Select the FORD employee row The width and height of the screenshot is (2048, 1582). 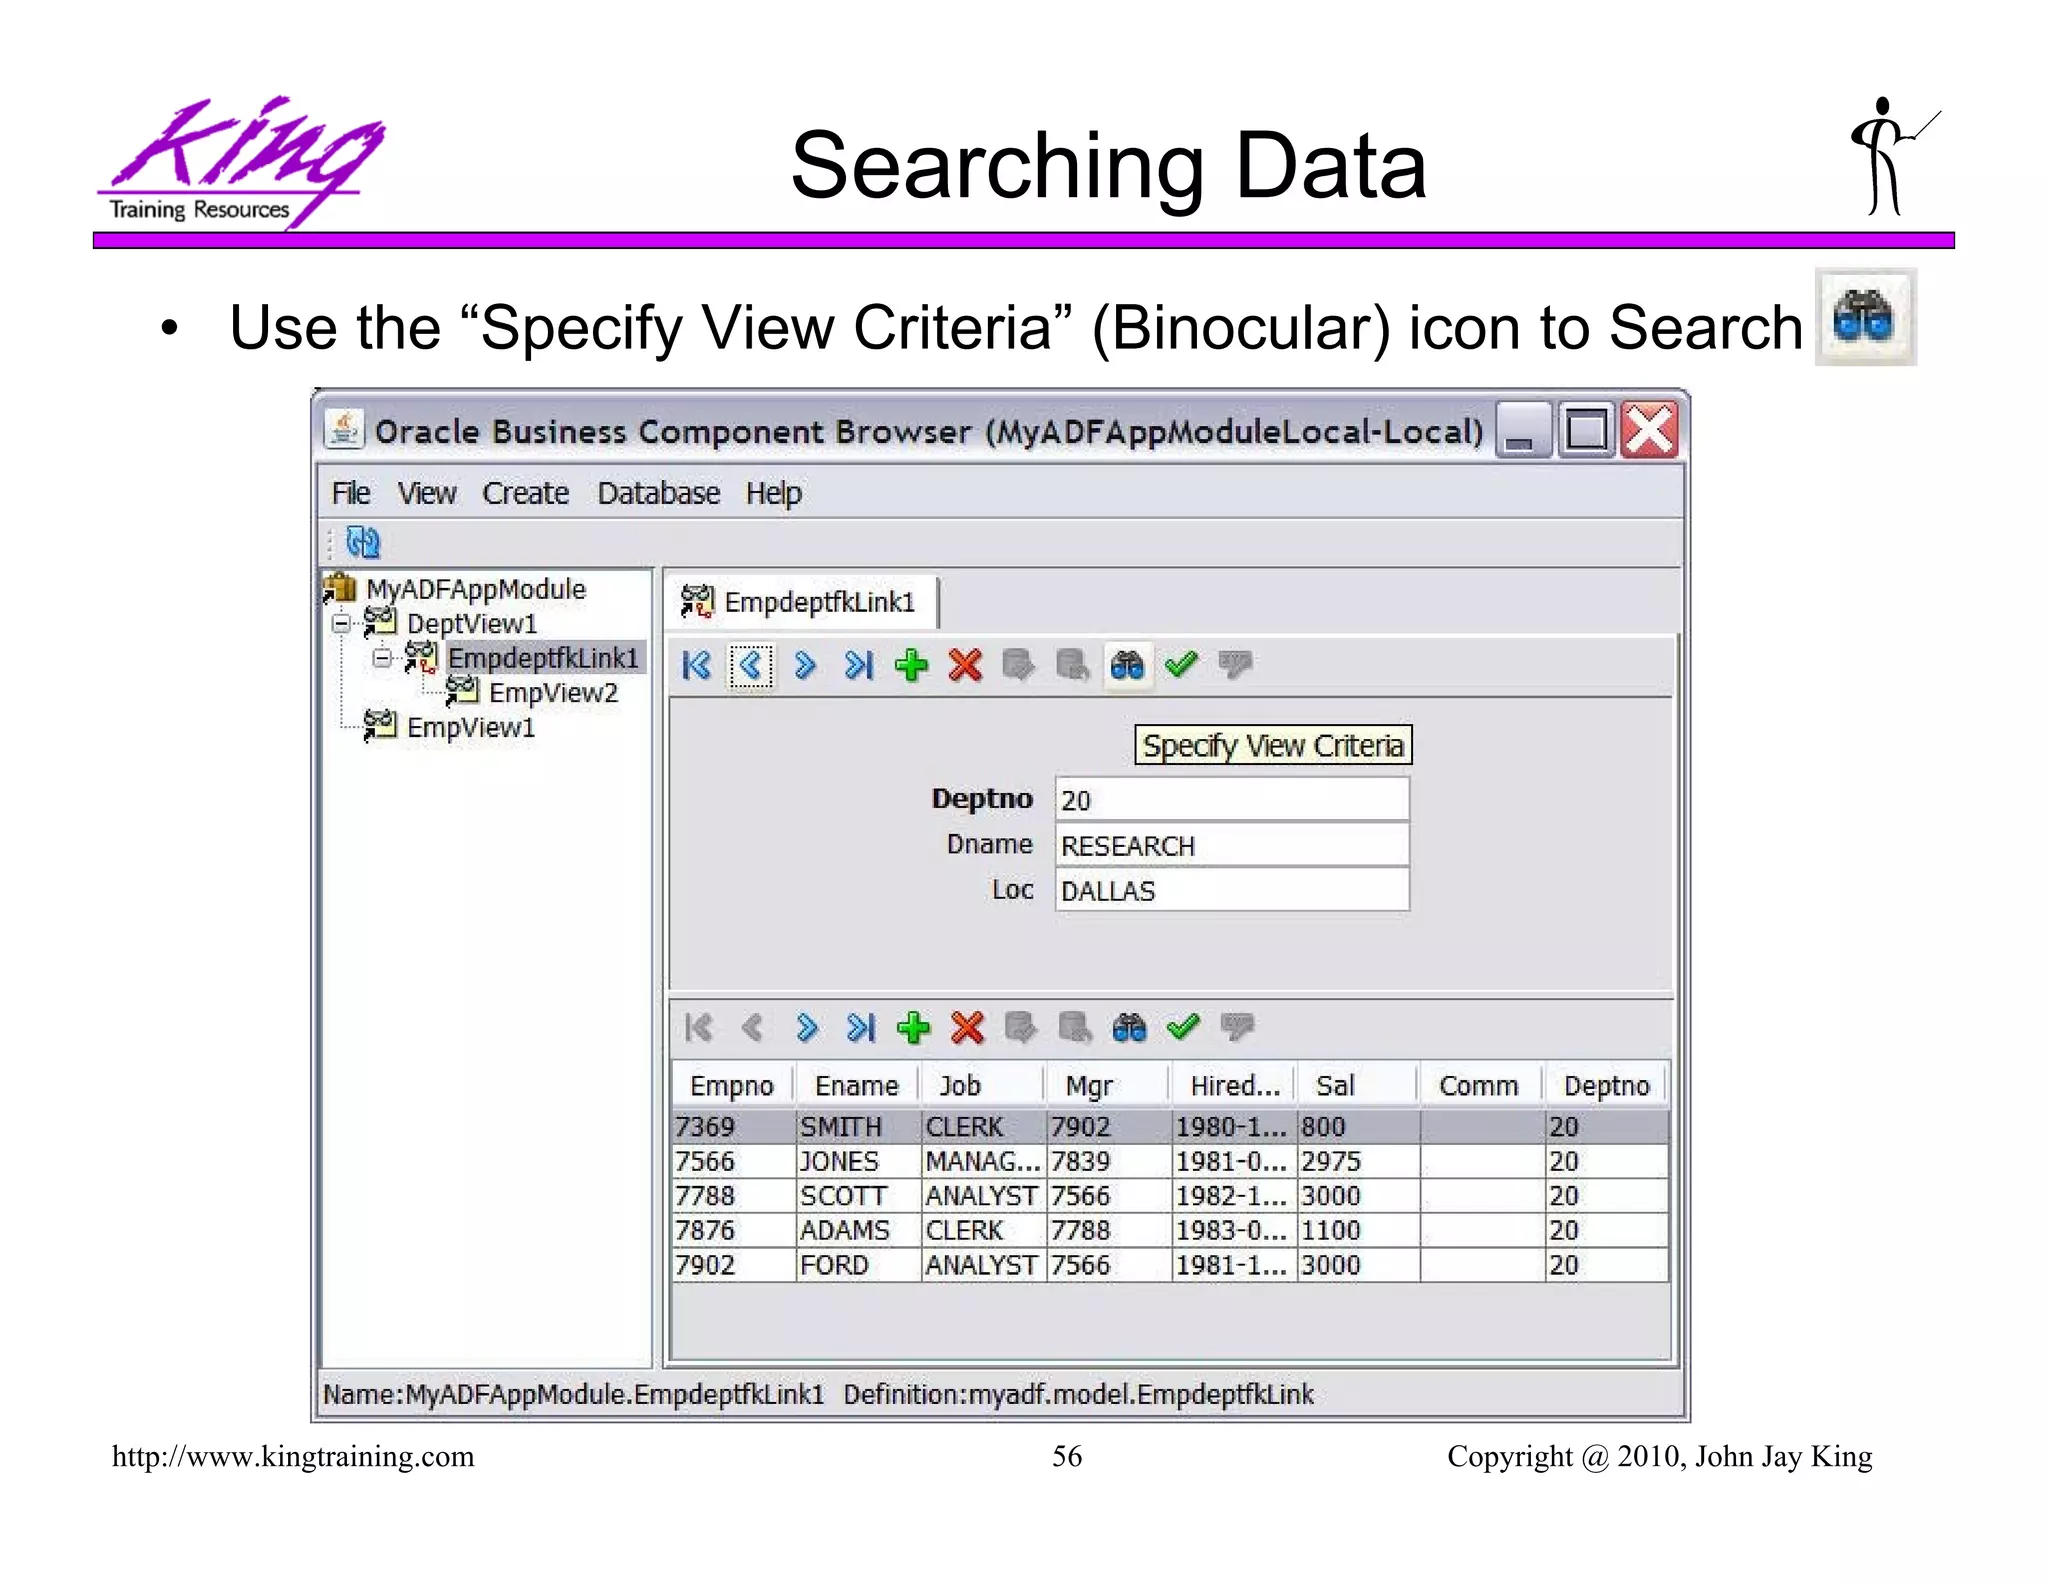(1170, 1265)
